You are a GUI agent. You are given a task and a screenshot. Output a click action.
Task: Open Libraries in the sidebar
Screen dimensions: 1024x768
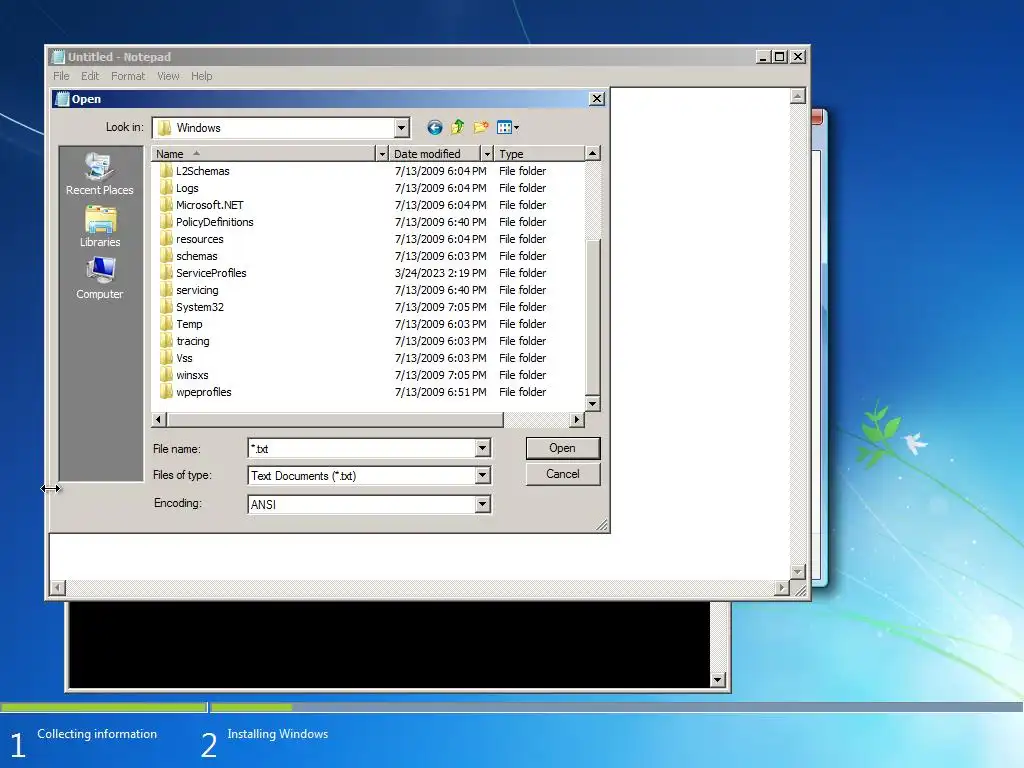click(x=99, y=227)
